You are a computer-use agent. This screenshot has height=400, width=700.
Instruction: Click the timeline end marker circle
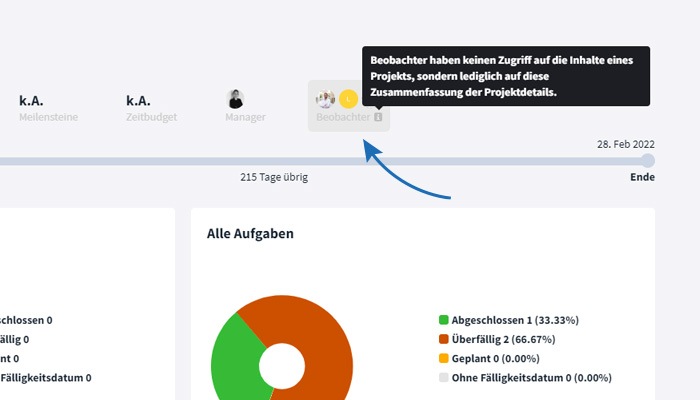(648, 160)
